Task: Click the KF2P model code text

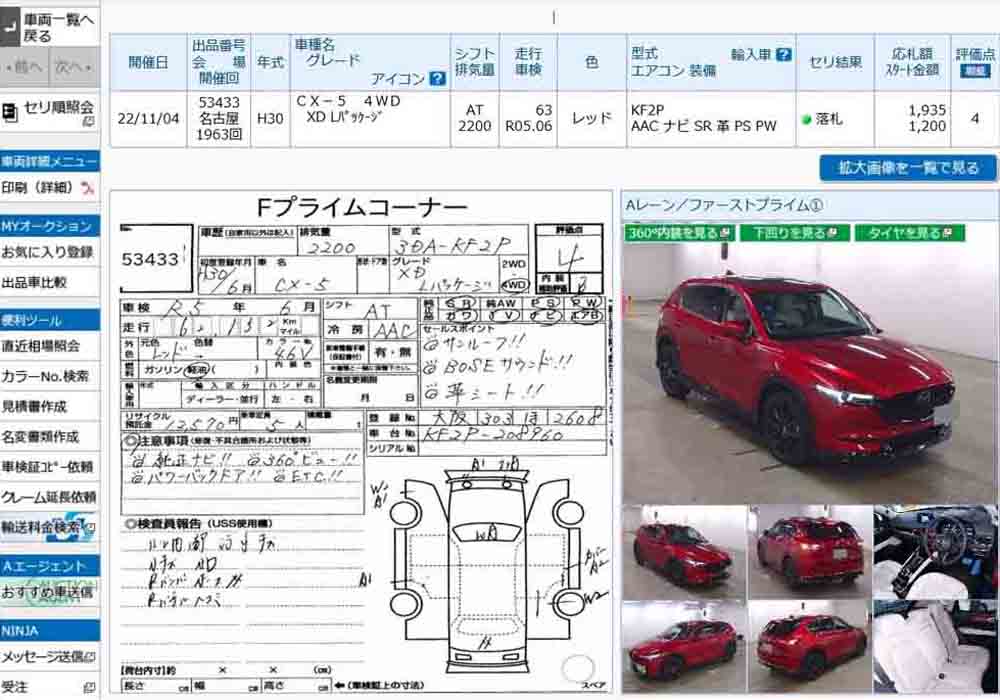Action: (647, 110)
